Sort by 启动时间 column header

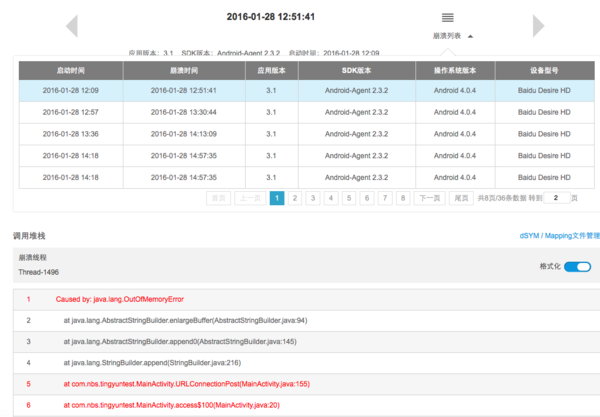pyautogui.click(x=70, y=70)
